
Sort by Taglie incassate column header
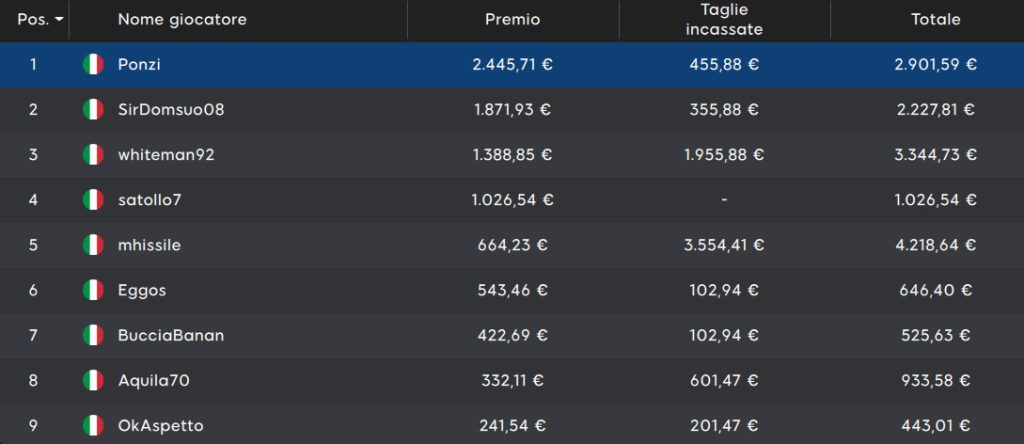click(x=724, y=20)
